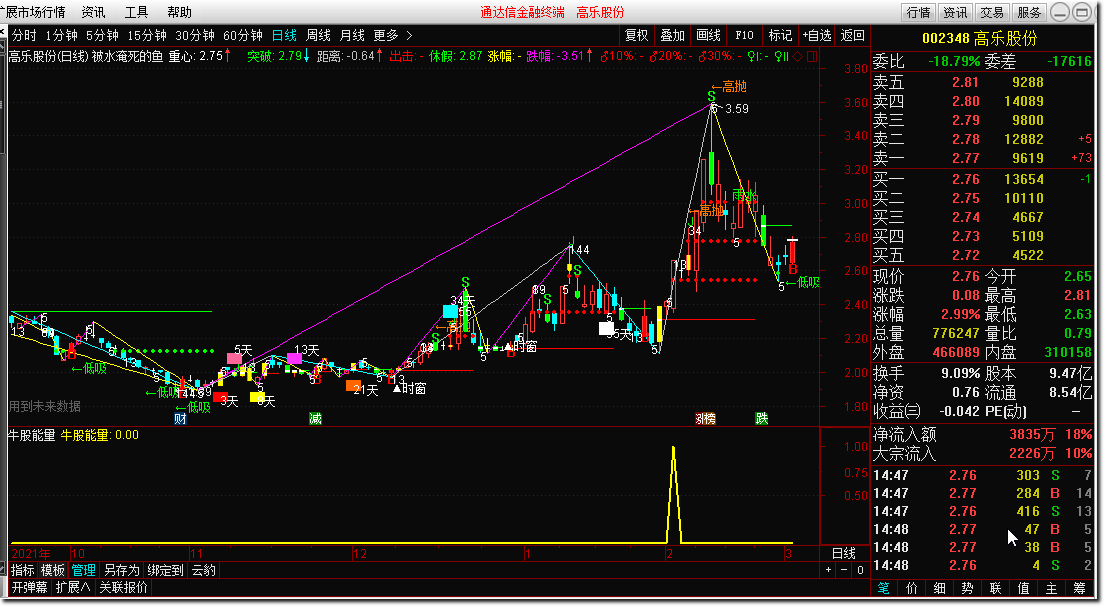Click the split-pane icon in indicator header
The height and width of the screenshot is (607, 1106).
[x=812, y=56]
